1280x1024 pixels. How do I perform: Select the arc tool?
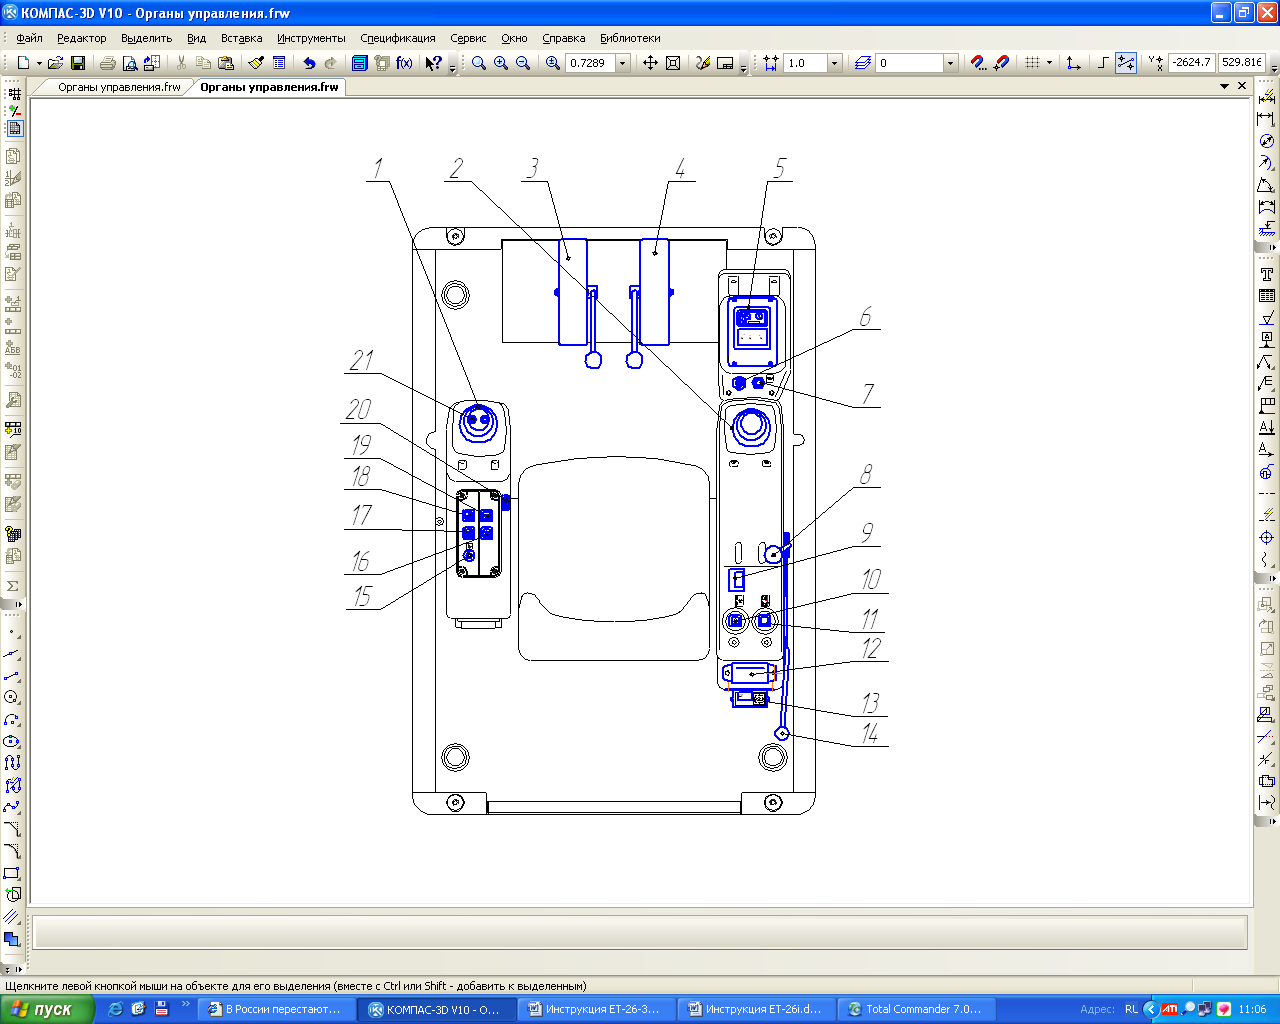pyautogui.click(x=12, y=720)
